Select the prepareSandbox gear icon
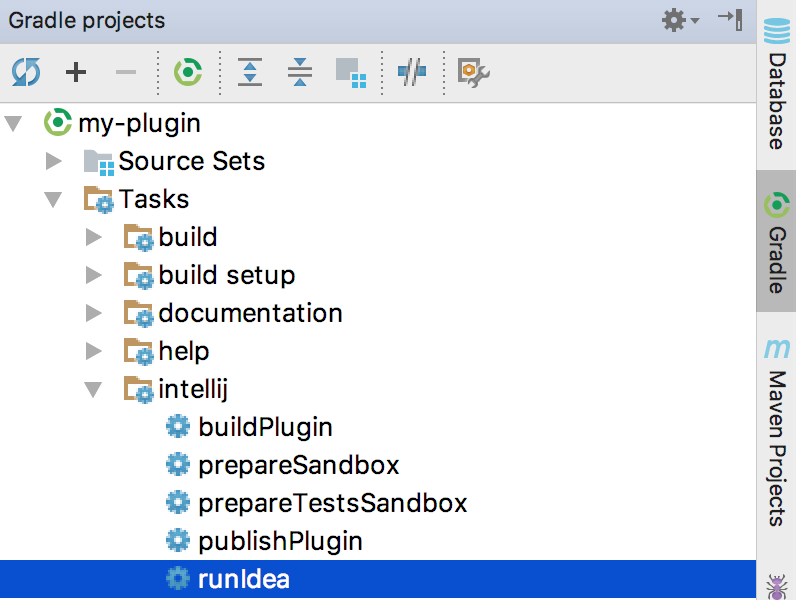This screenshot has width=796, height=600. 178,465
